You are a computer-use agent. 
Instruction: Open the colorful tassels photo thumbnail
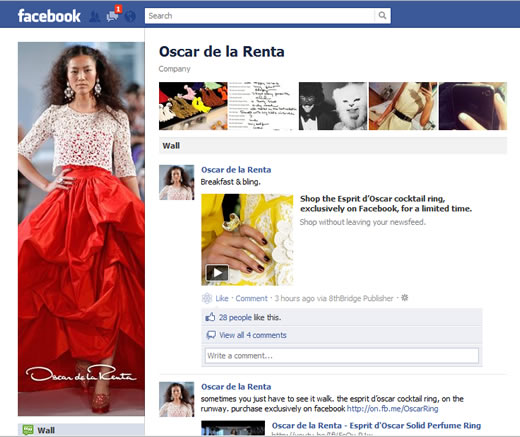193,106
